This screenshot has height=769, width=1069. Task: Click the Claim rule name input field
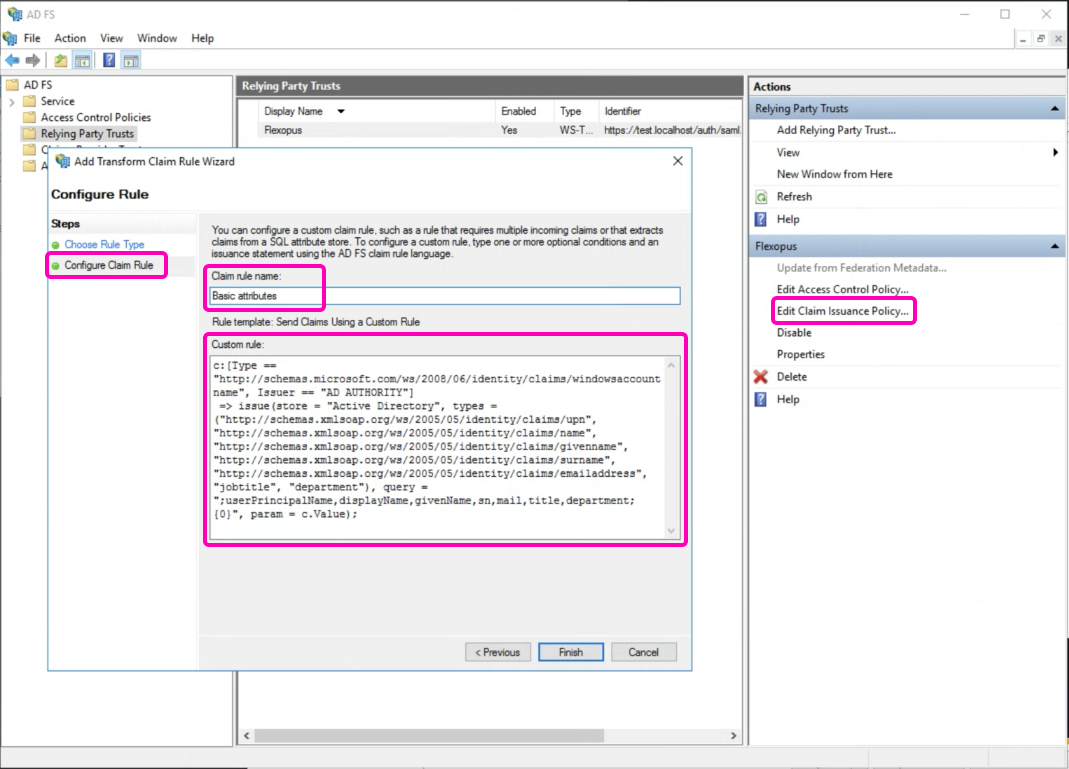tap(444, 296)
